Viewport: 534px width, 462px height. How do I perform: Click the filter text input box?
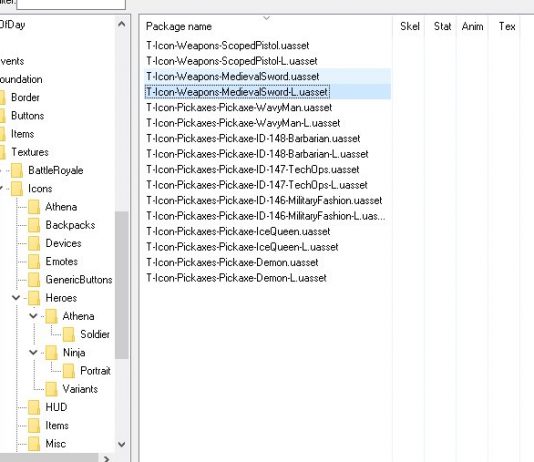point(71,3)
